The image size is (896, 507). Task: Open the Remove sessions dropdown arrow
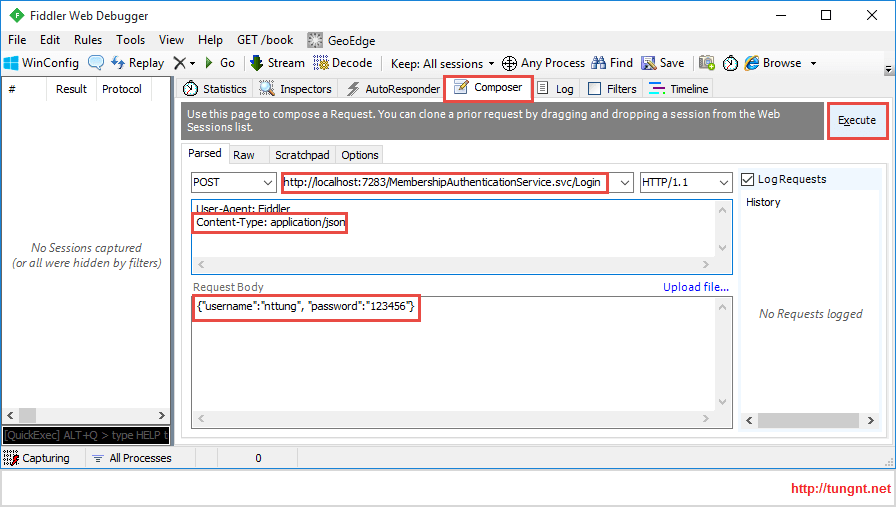[x=193, y=63]
